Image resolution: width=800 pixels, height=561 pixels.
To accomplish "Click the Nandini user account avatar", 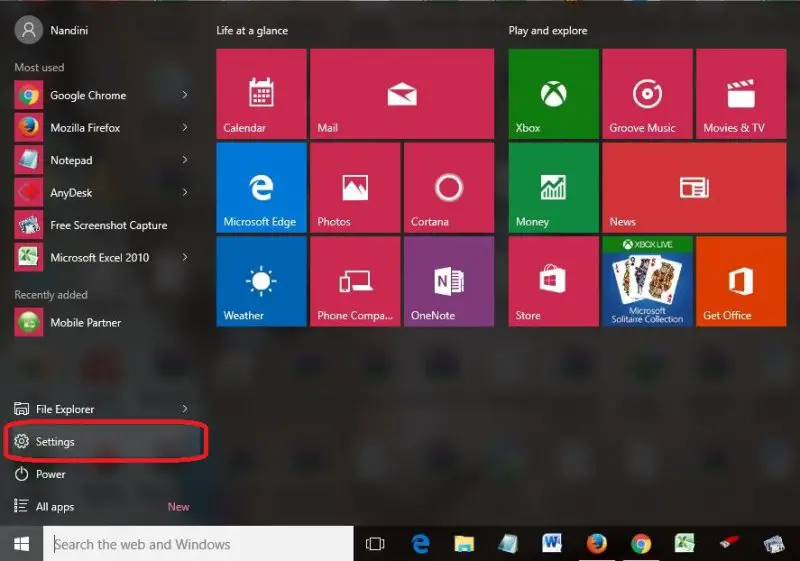I will [x=29, y=30].
